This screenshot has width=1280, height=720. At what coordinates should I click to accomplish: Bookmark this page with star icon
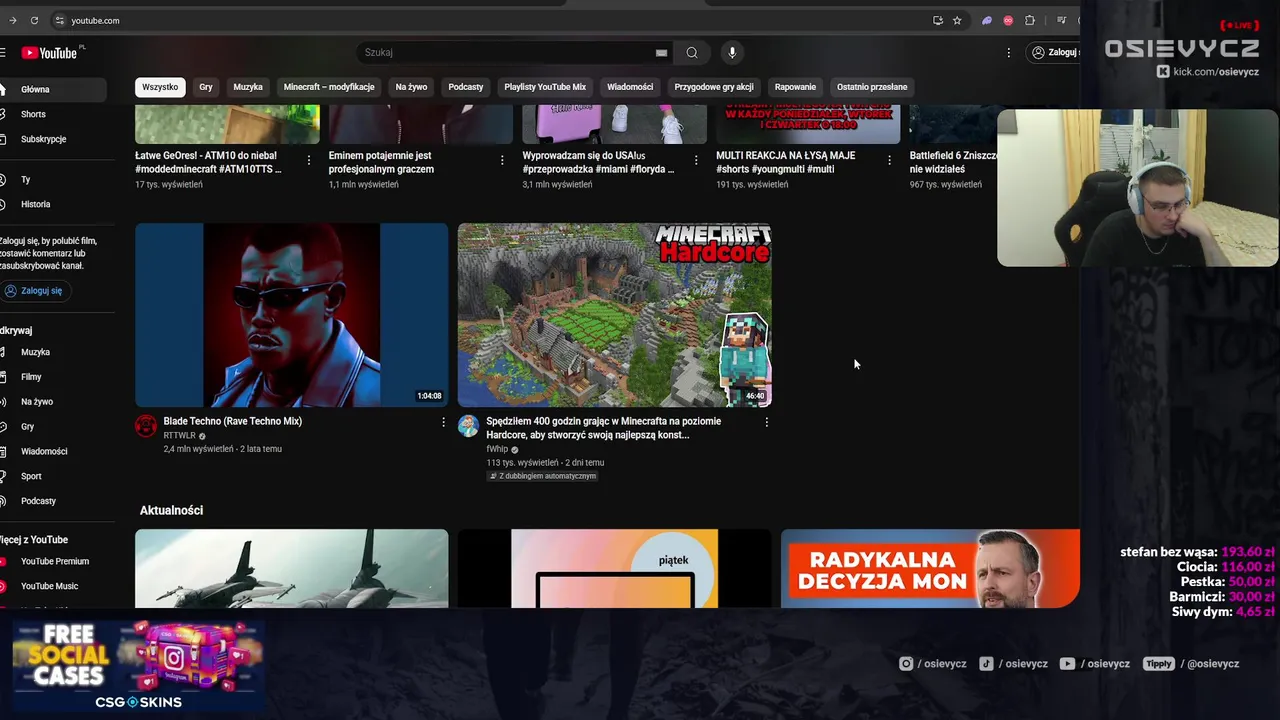point(957,20)
